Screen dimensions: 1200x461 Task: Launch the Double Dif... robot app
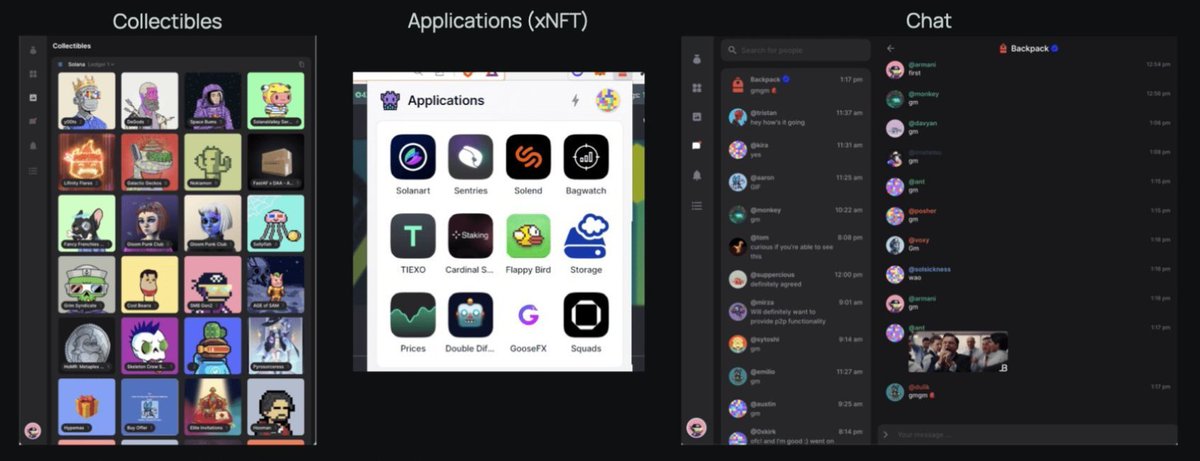(x=470, y=315)
